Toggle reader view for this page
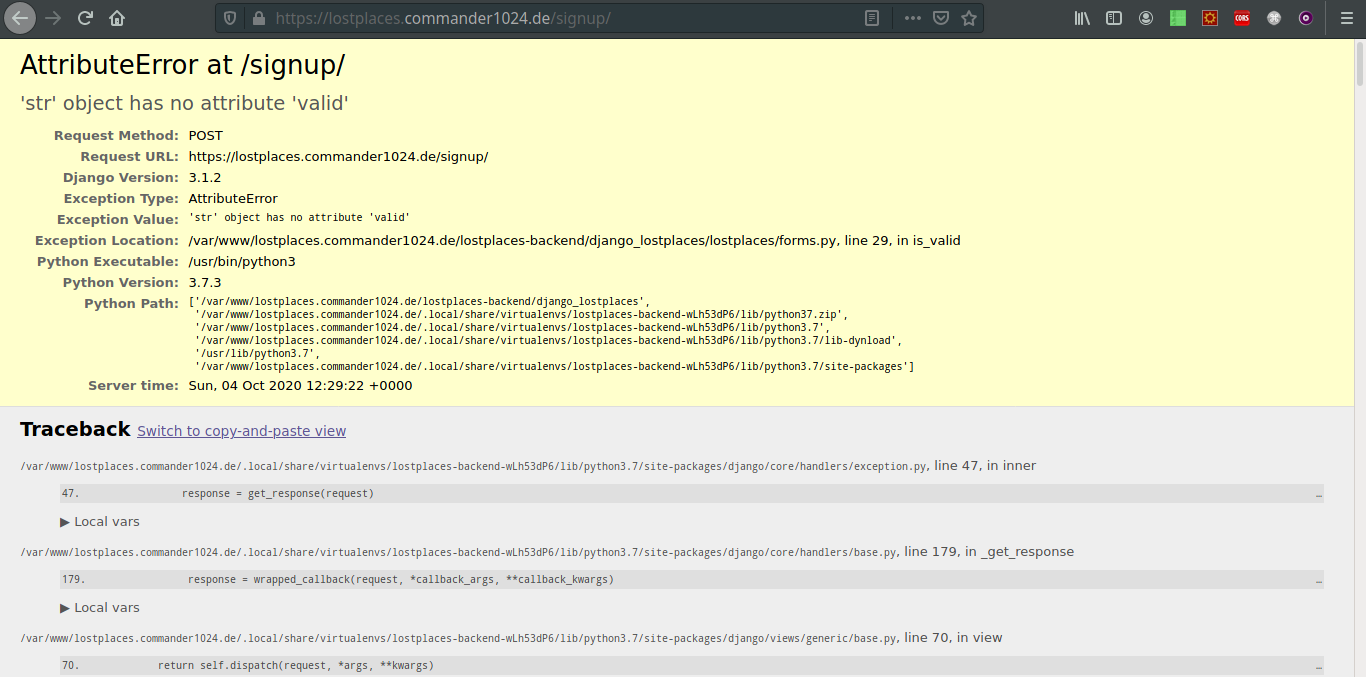The width and height of the screenshot is (1366, 677). pos(873,18)
